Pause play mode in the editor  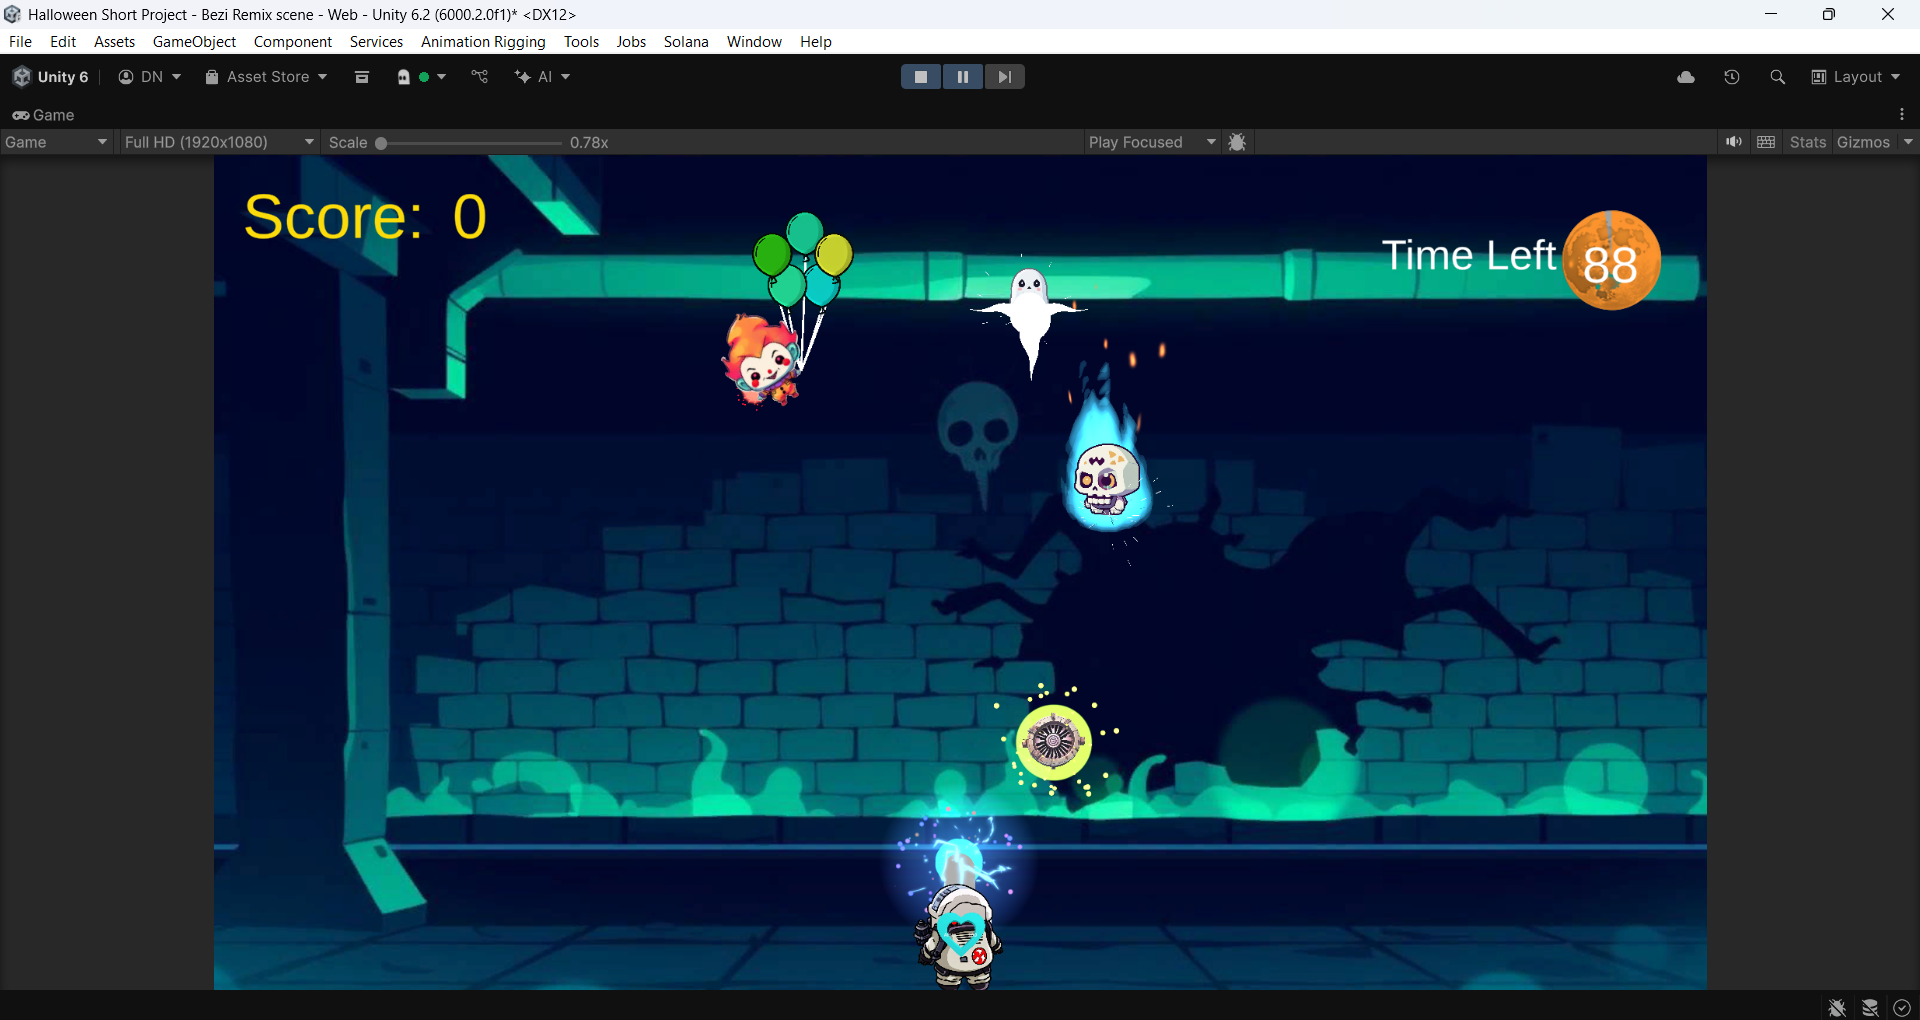coord(962,76)
